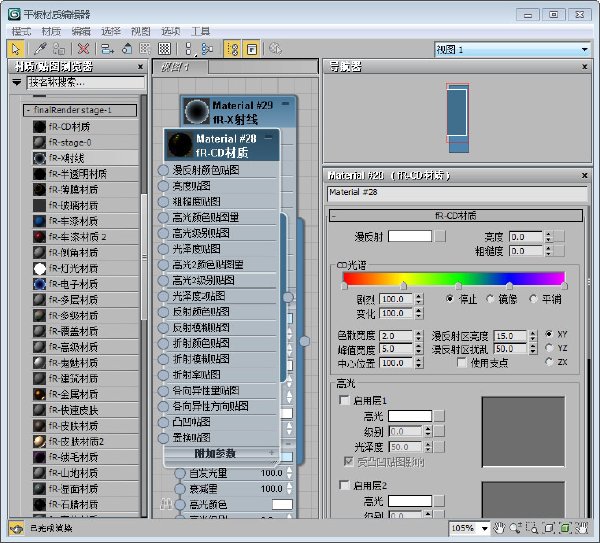Screen dimensions: 600x543
Task: Click the Zoom Extents icon
Action: pyautogui.click(x=549, y=528)
